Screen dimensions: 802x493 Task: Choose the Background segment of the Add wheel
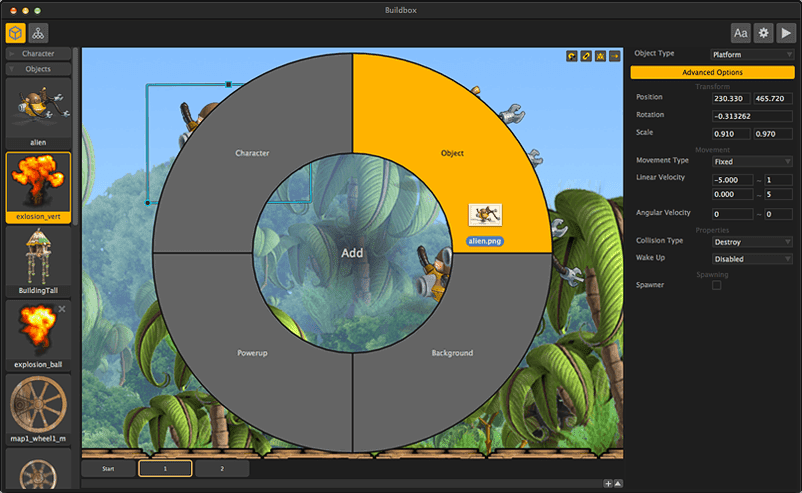(x=452, y=353)
